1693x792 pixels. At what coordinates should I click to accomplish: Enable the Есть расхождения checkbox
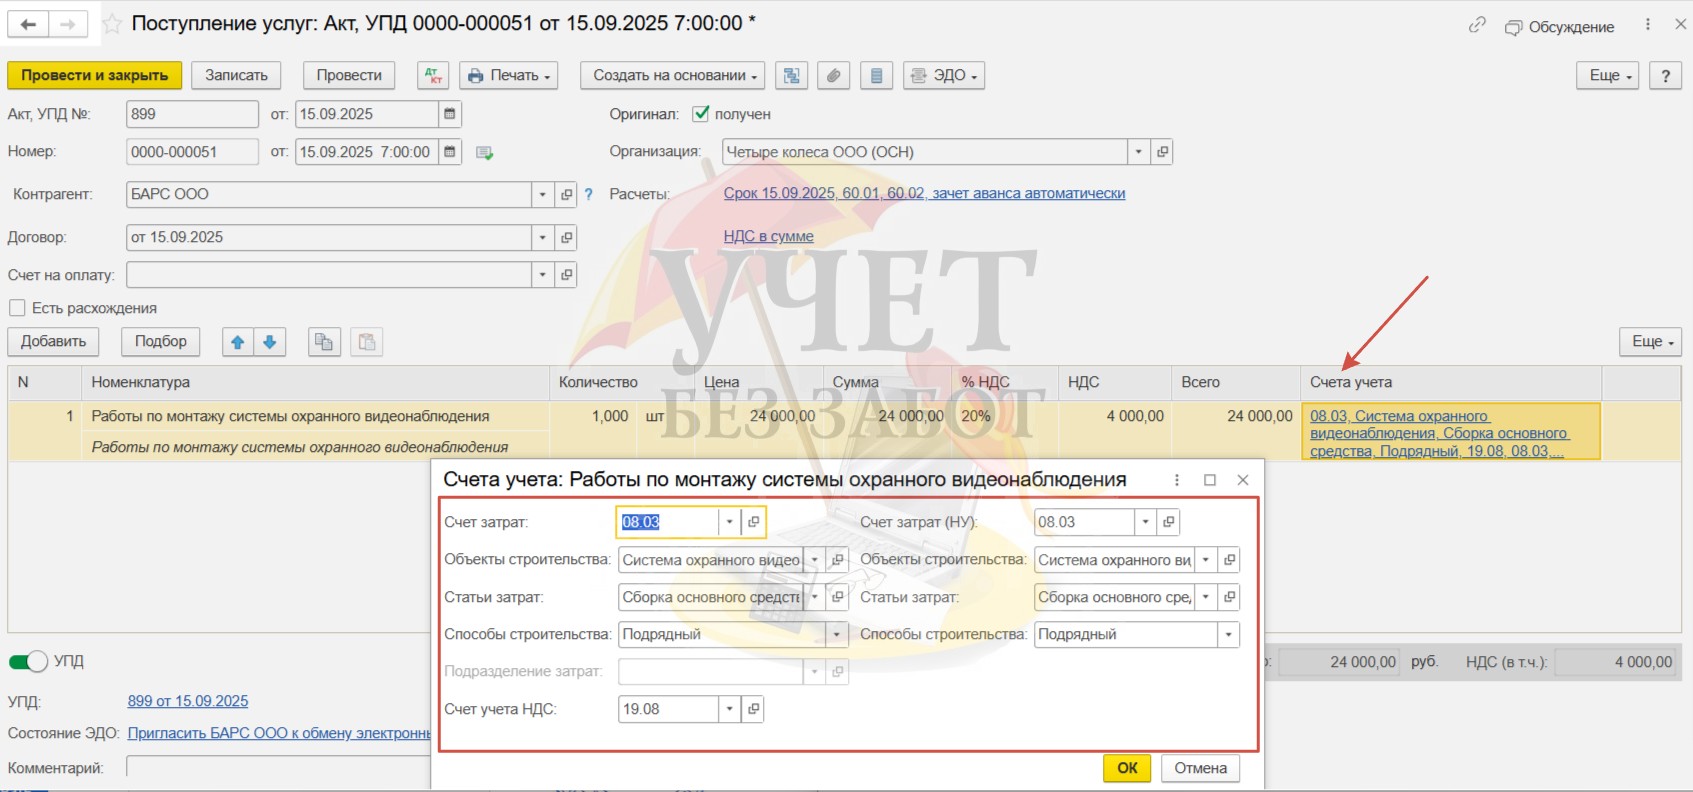[x=17, y=308]
